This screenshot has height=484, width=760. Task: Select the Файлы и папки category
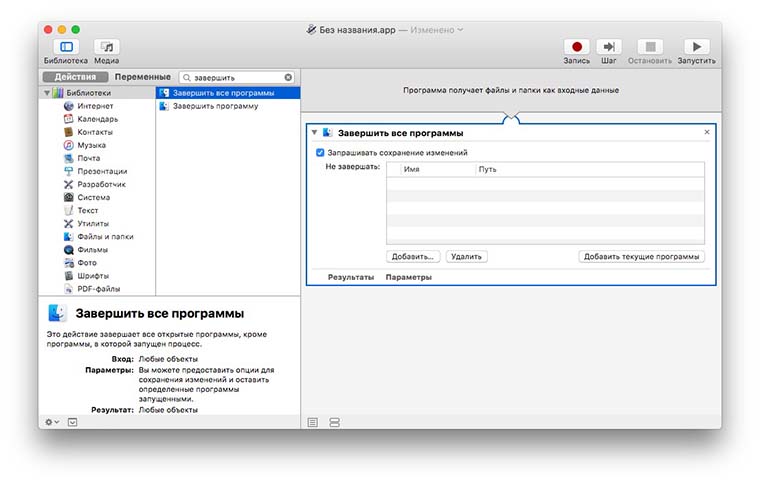105,237
